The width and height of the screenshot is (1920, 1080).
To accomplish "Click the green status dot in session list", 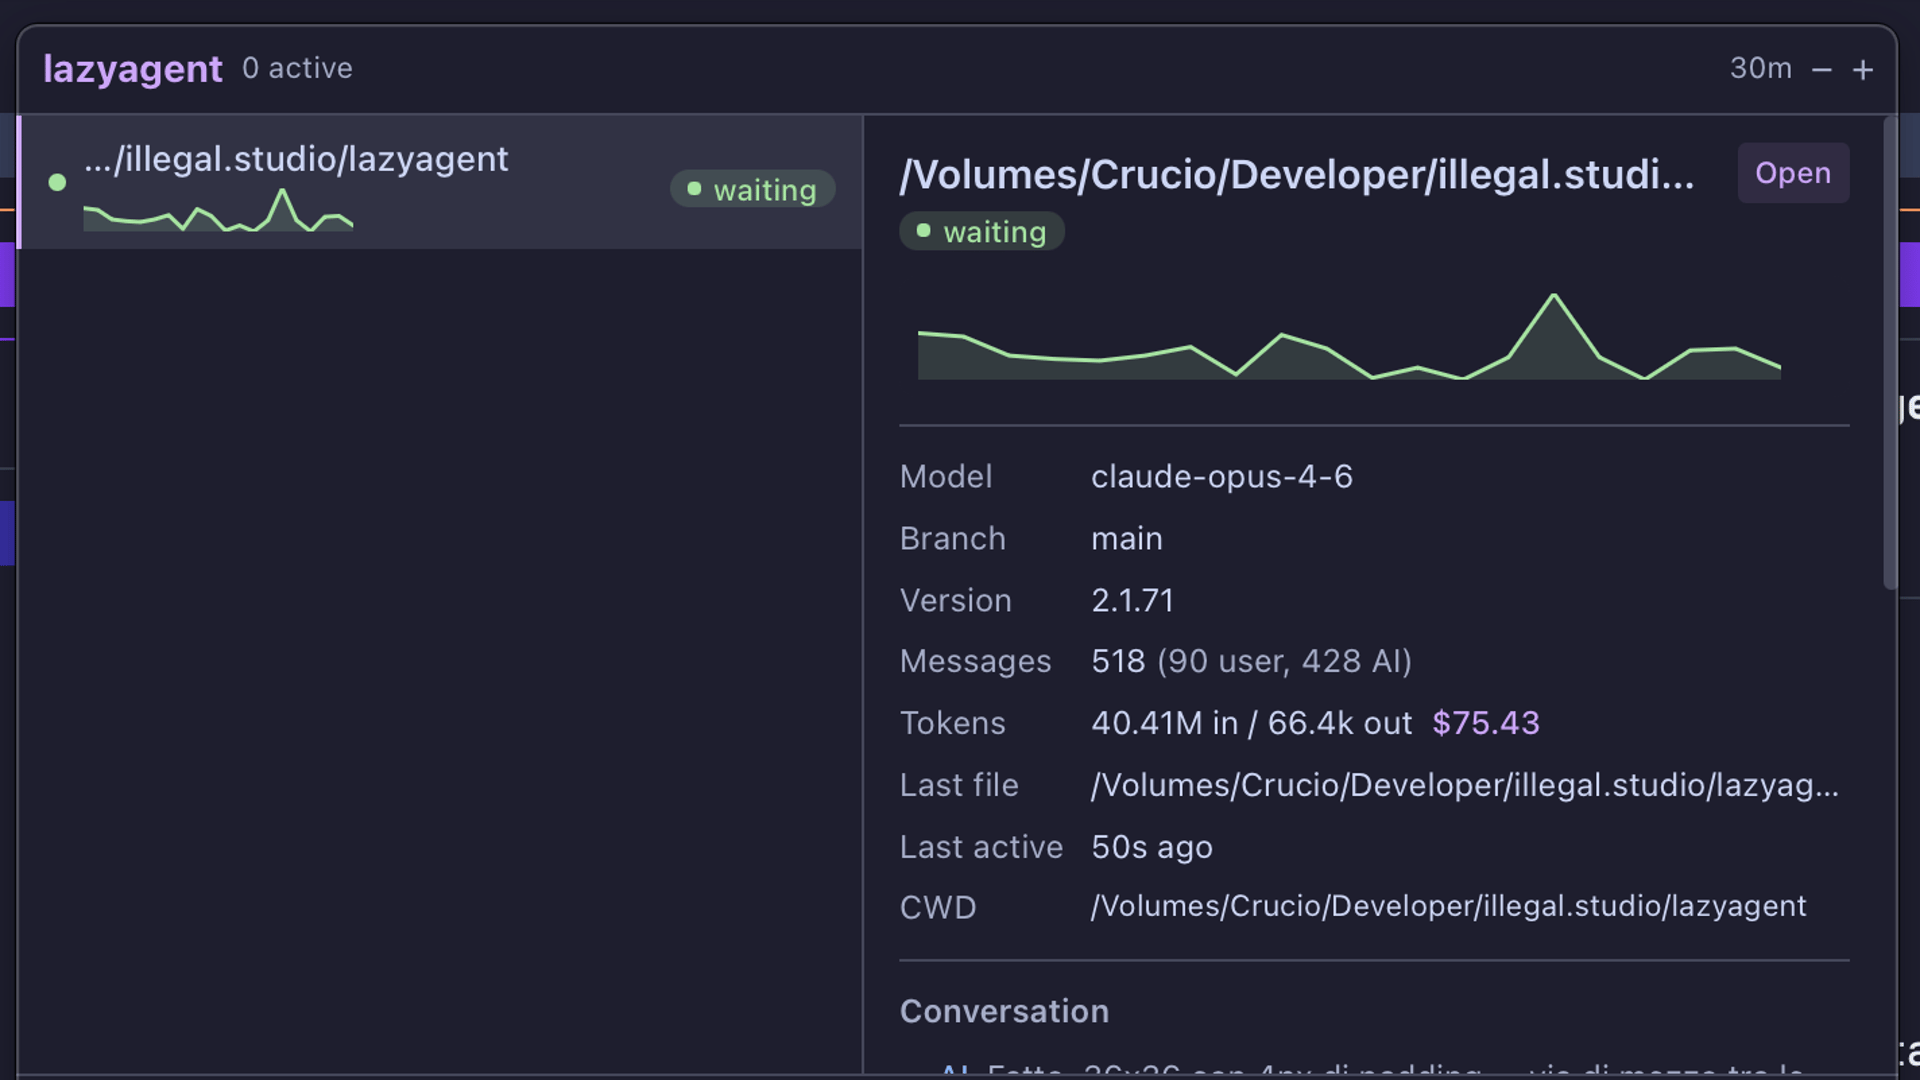I will tap(57, 182).
